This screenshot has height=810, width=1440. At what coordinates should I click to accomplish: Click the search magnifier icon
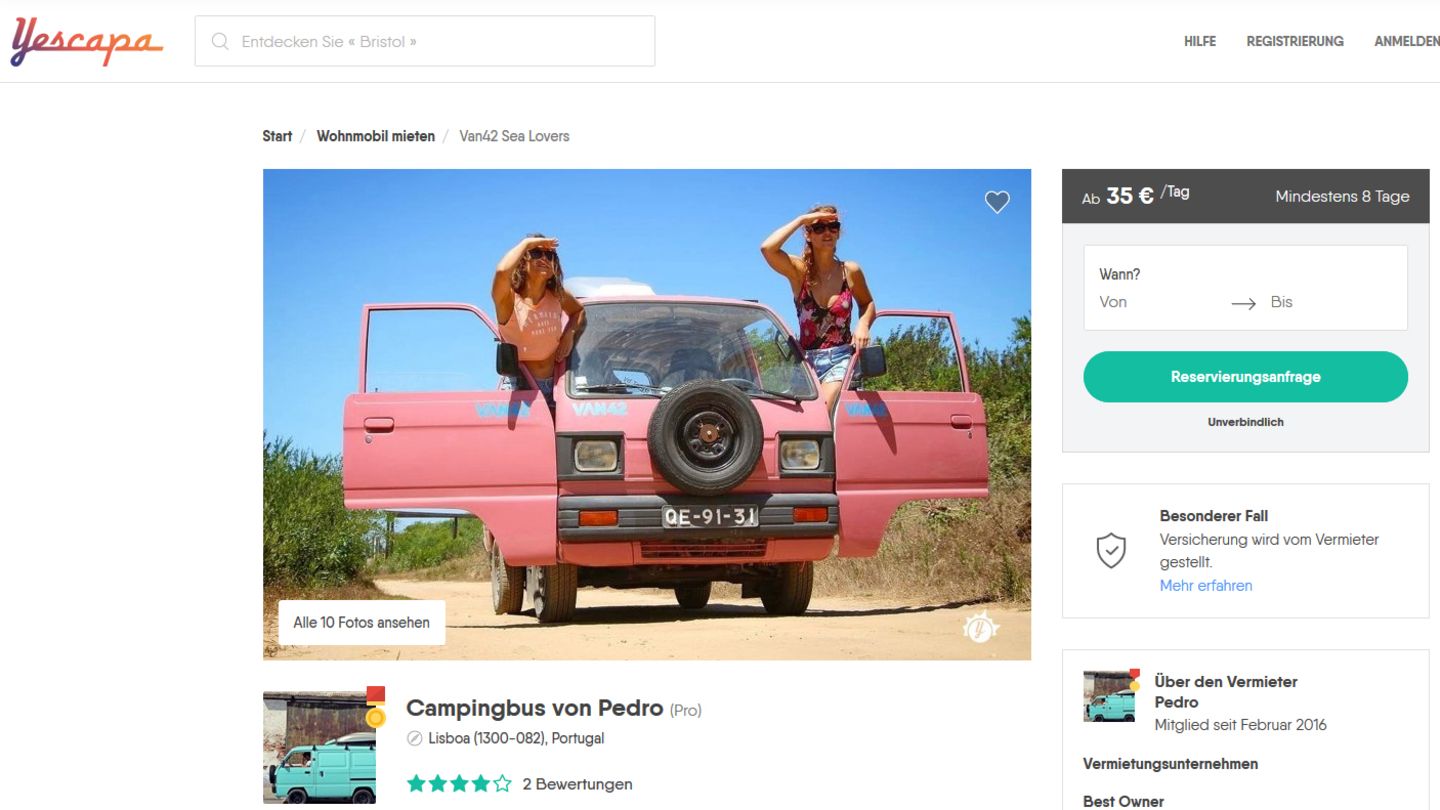pyautogui.click(x=220, y=42)
